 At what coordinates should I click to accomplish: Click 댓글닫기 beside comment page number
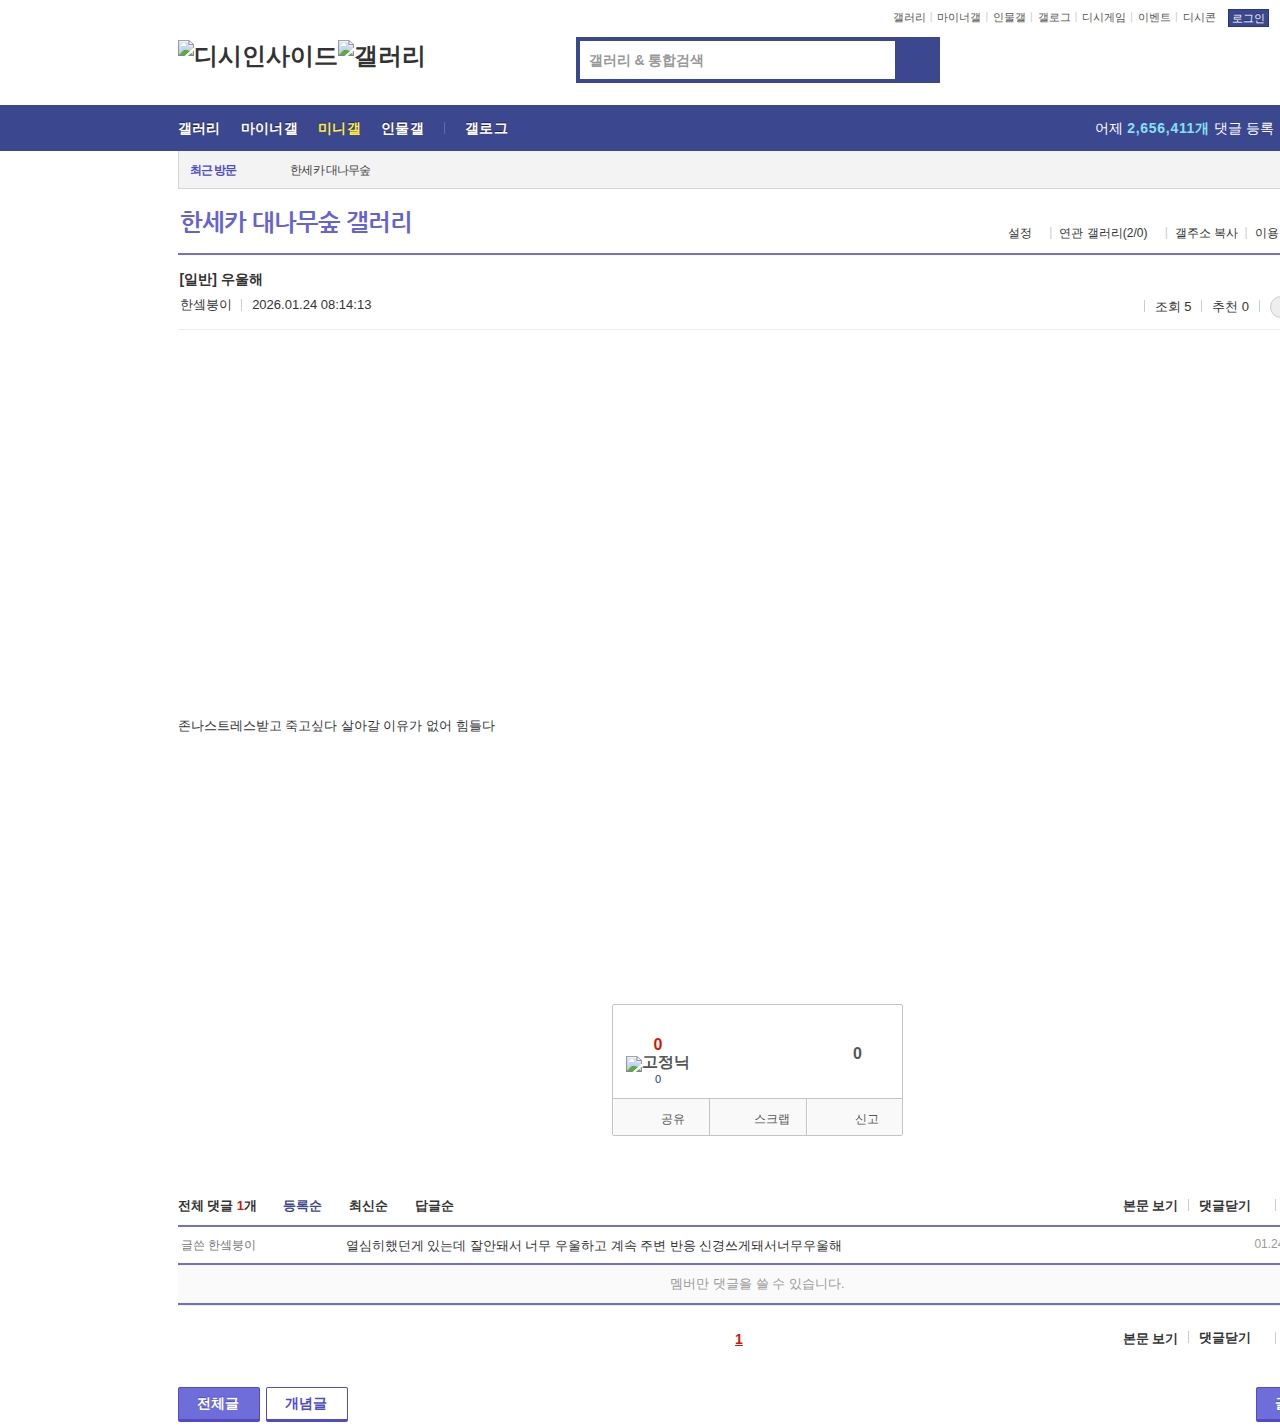pos(1225,1339)
